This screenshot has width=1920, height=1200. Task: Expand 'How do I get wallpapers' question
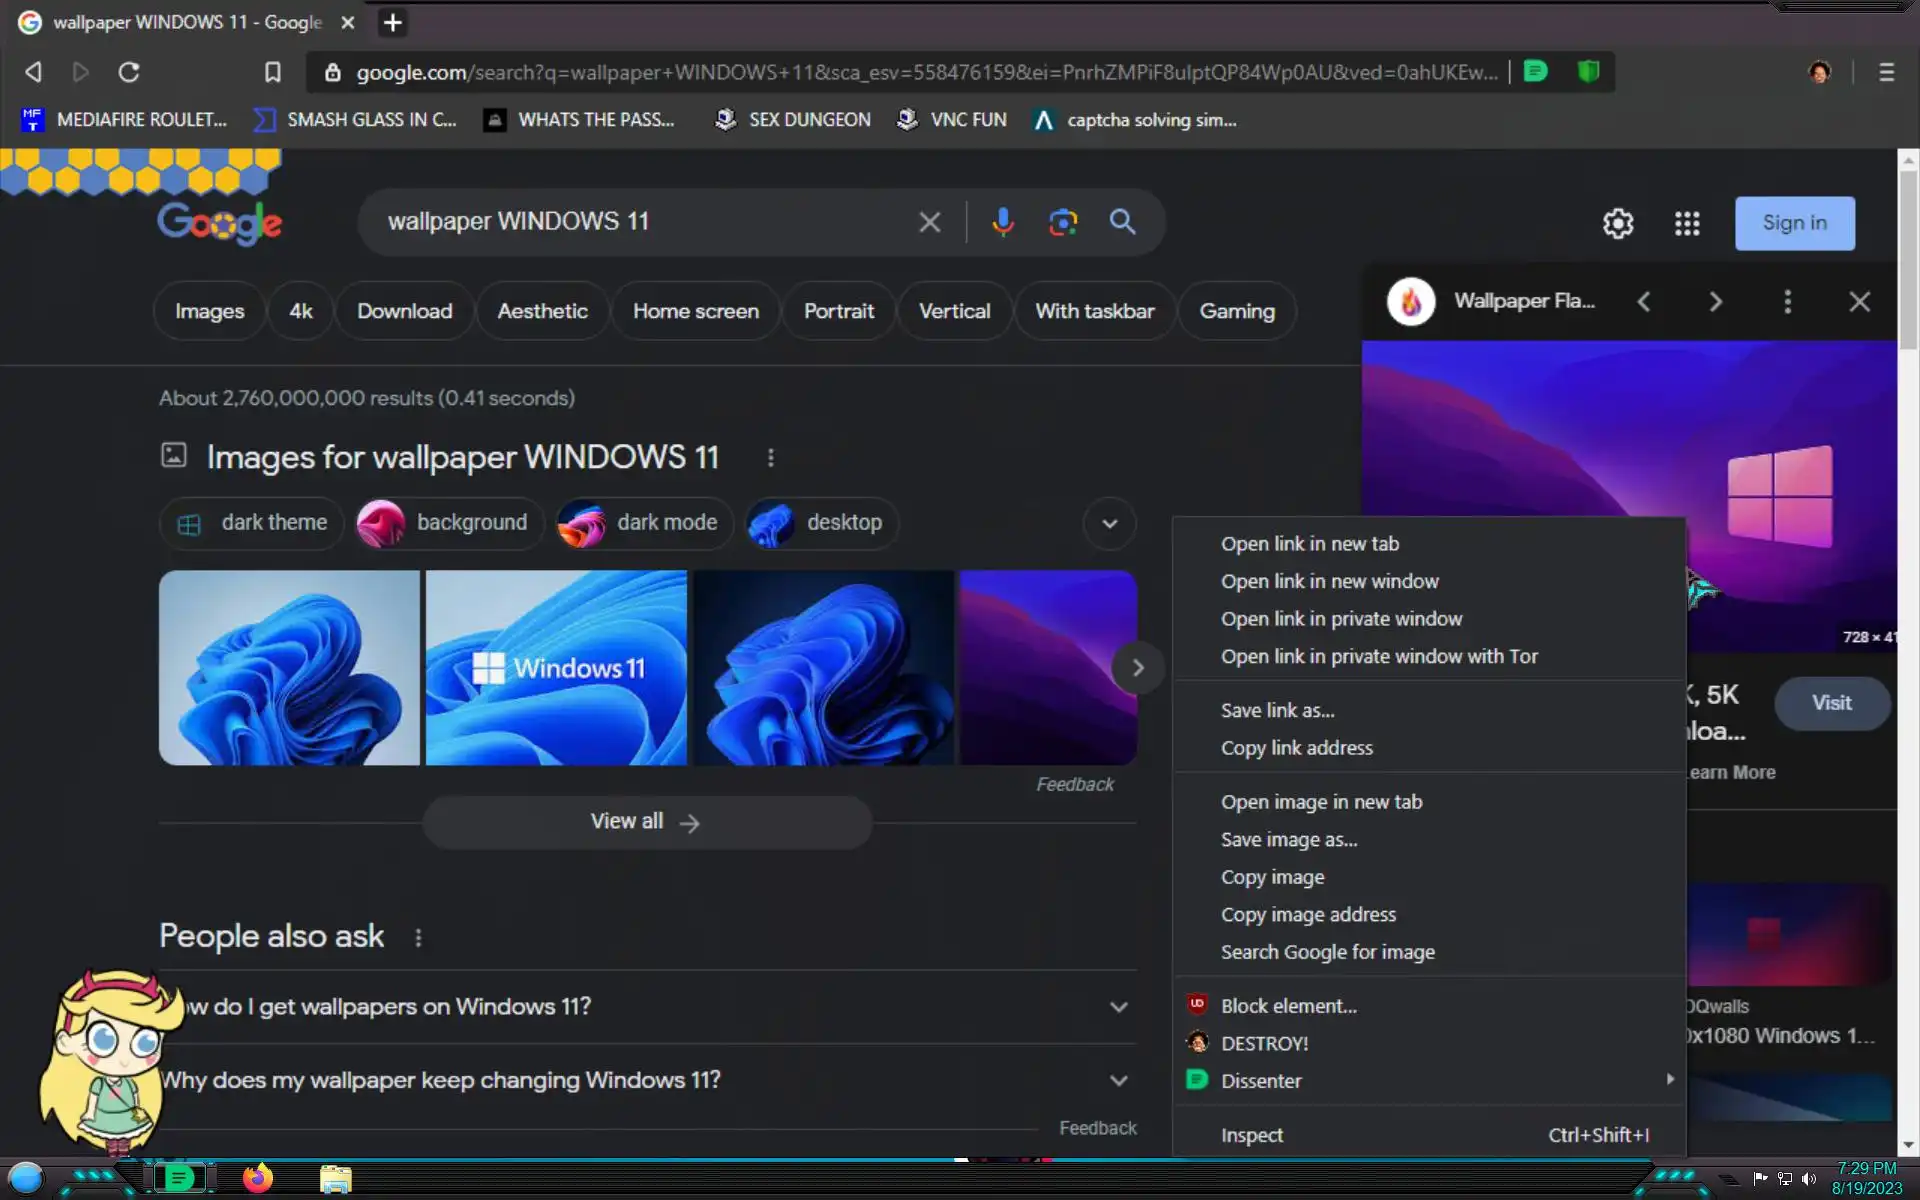point(1118,1007)
